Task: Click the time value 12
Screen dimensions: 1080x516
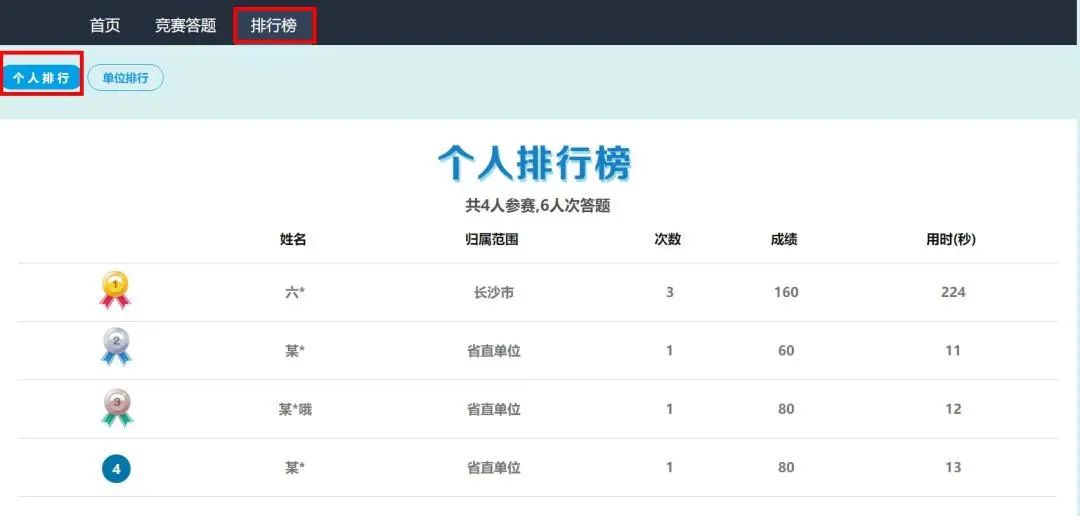Action: tap(953, 409)
